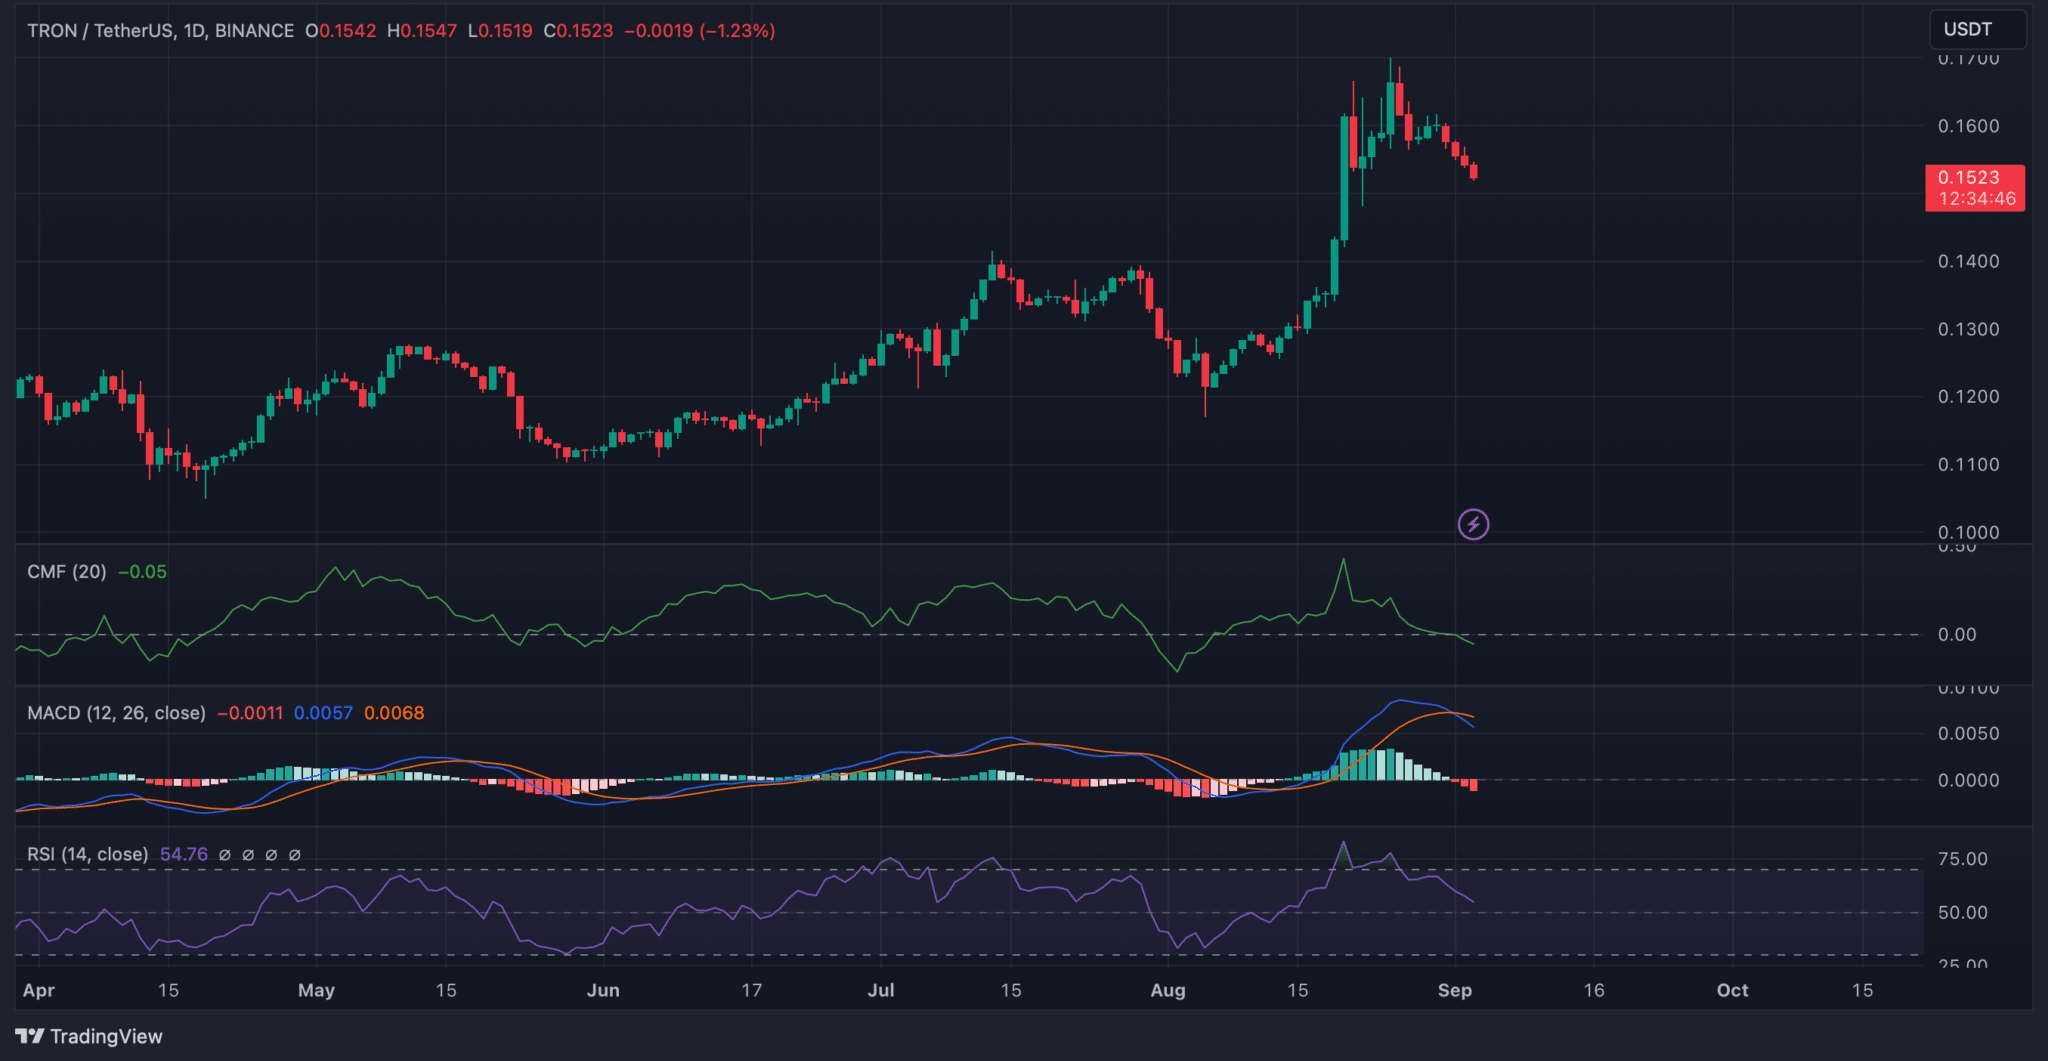Screen dimensions: 2048x1061
Task: Click the 75.00 RSI scale label
Action: point(1962,859)
